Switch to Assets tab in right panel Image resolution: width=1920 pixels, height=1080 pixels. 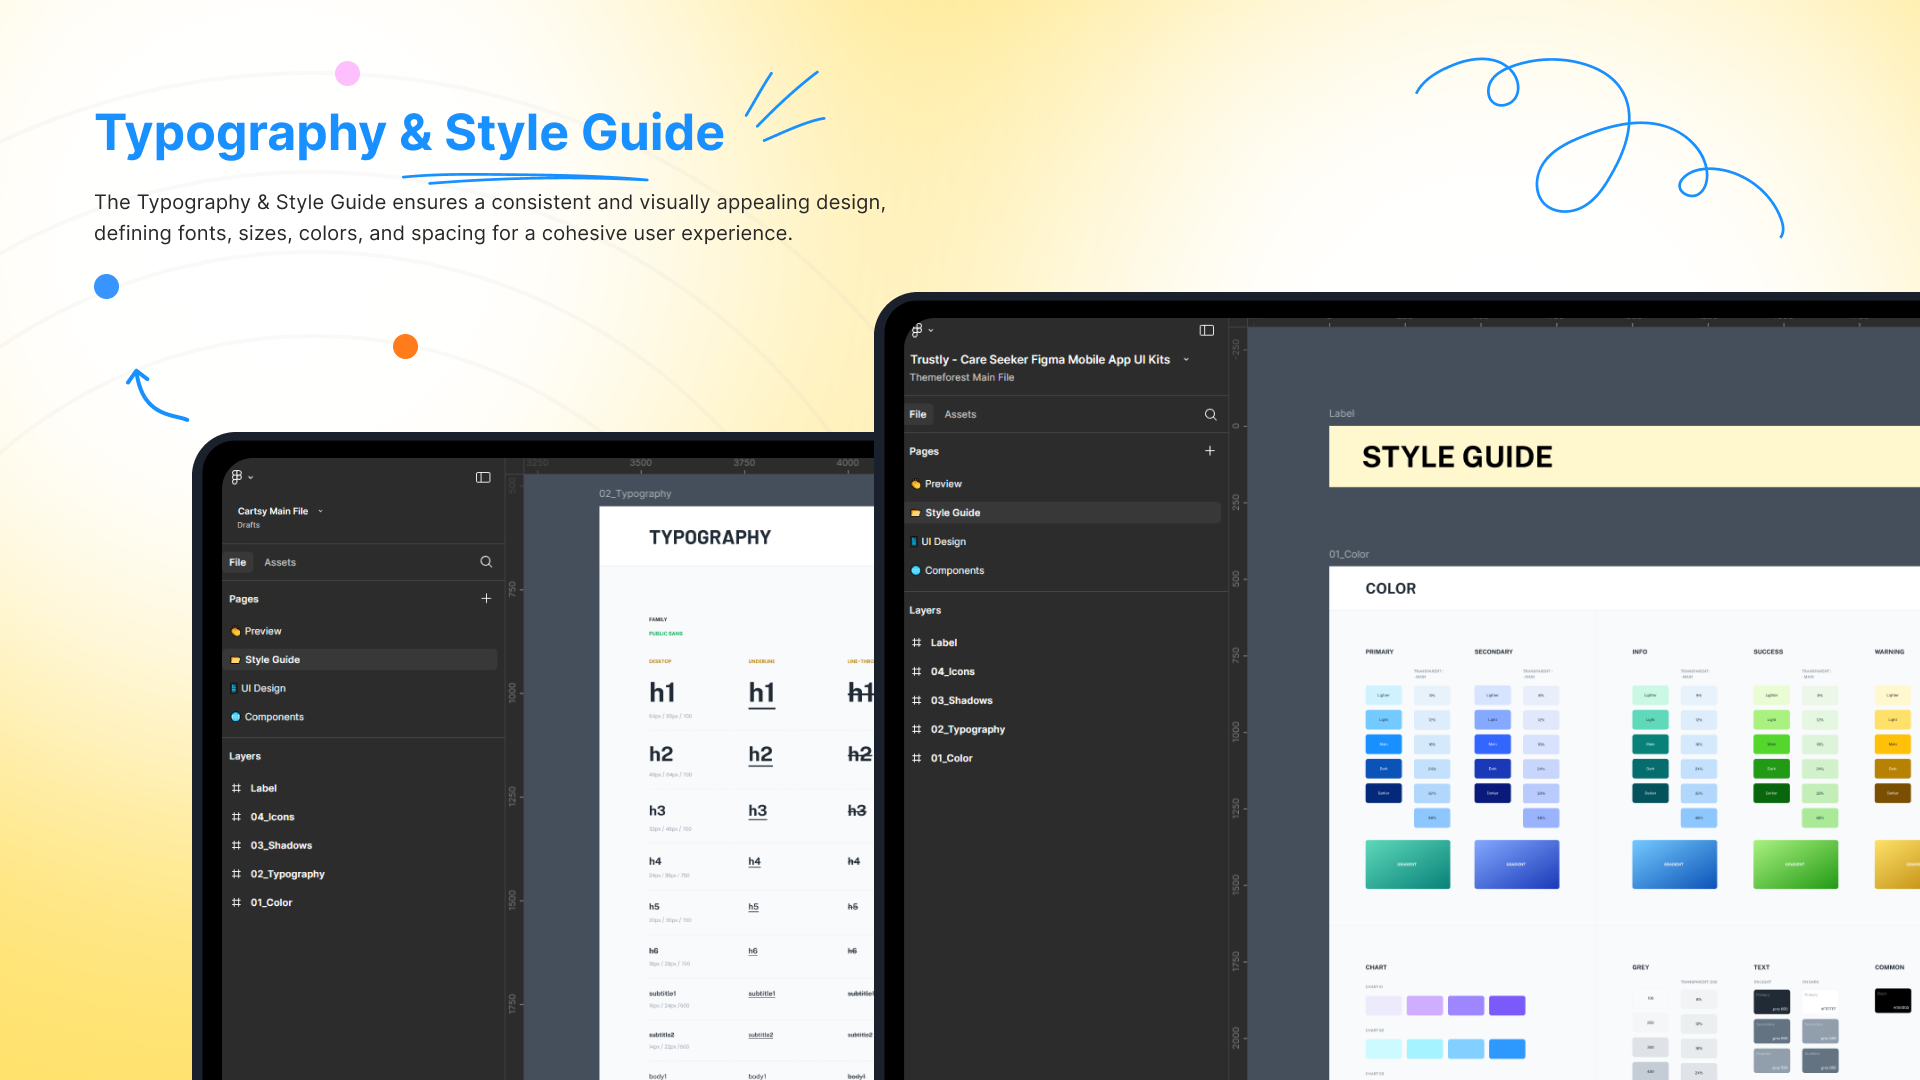click(960, 414)
